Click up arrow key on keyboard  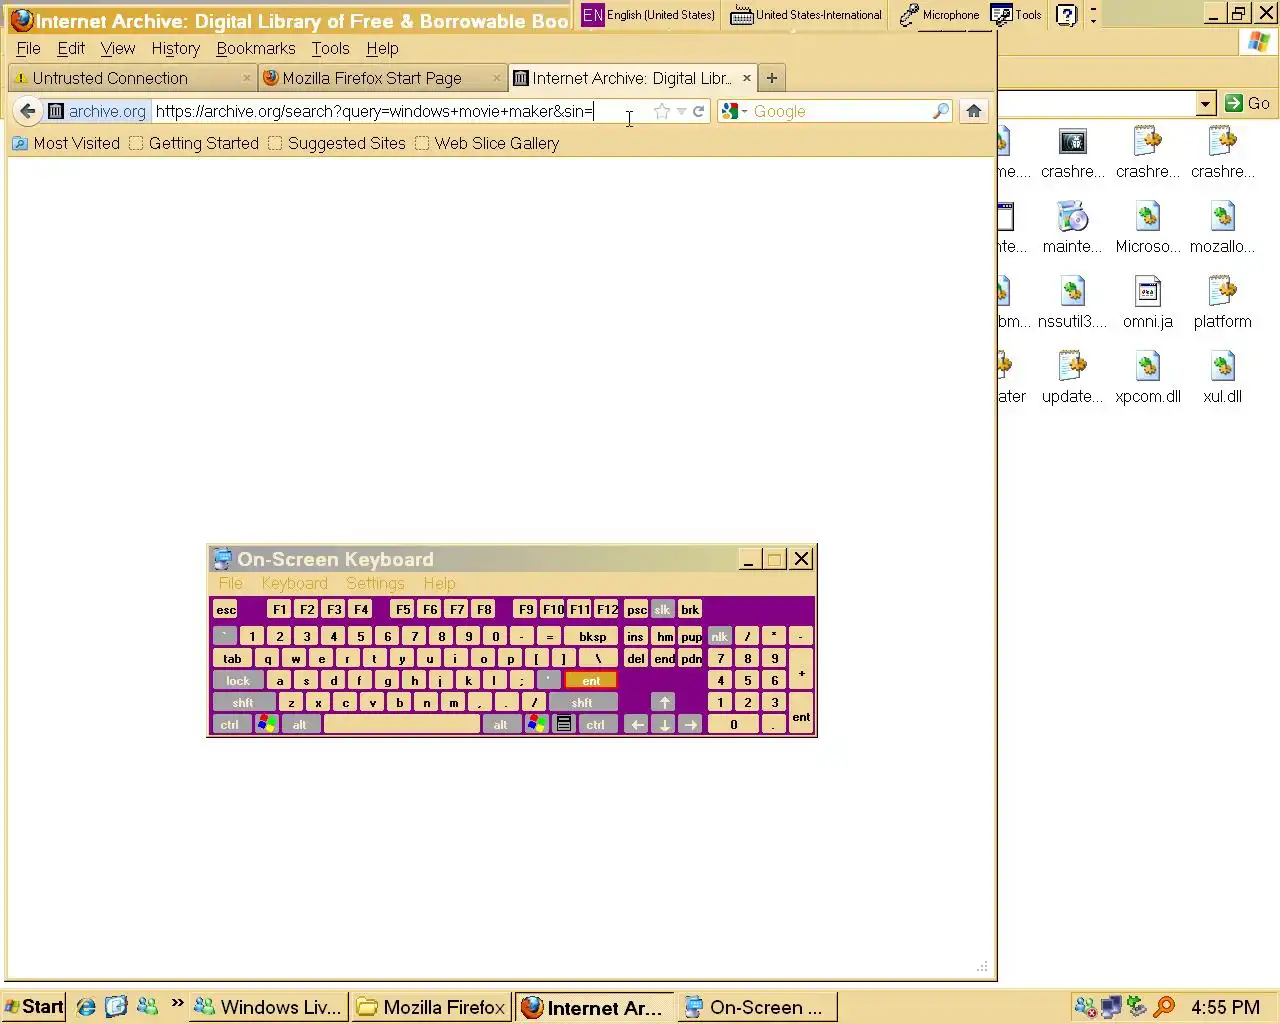pos(664,702)
